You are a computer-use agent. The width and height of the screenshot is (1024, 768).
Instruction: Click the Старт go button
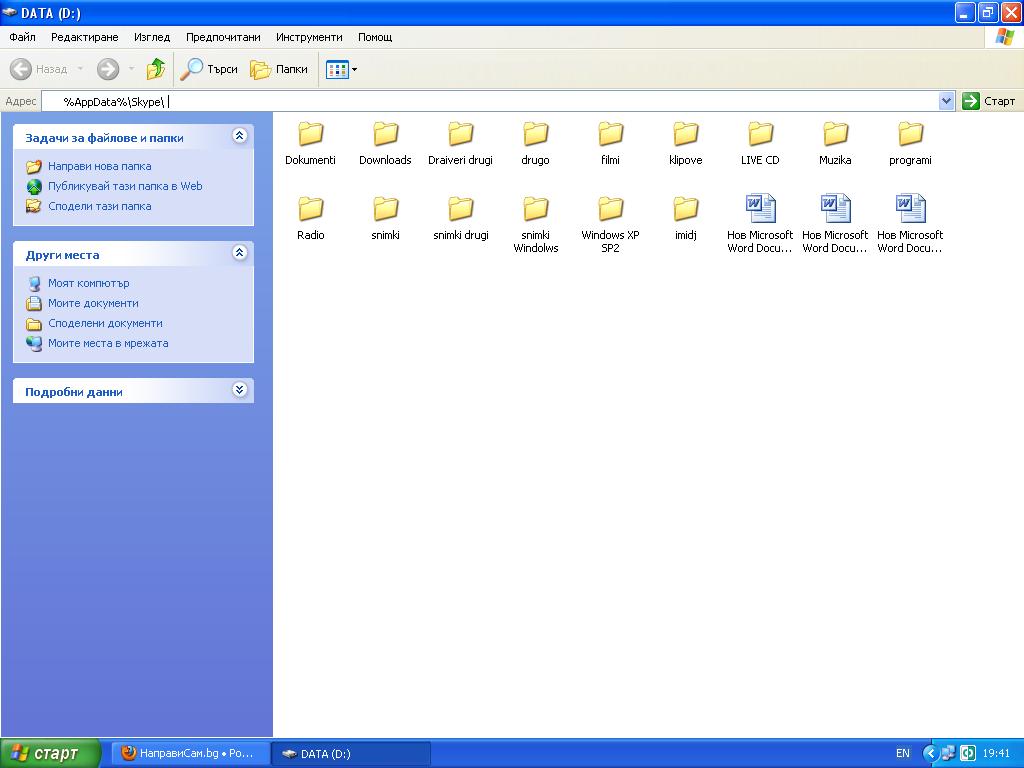pos(989,101)
